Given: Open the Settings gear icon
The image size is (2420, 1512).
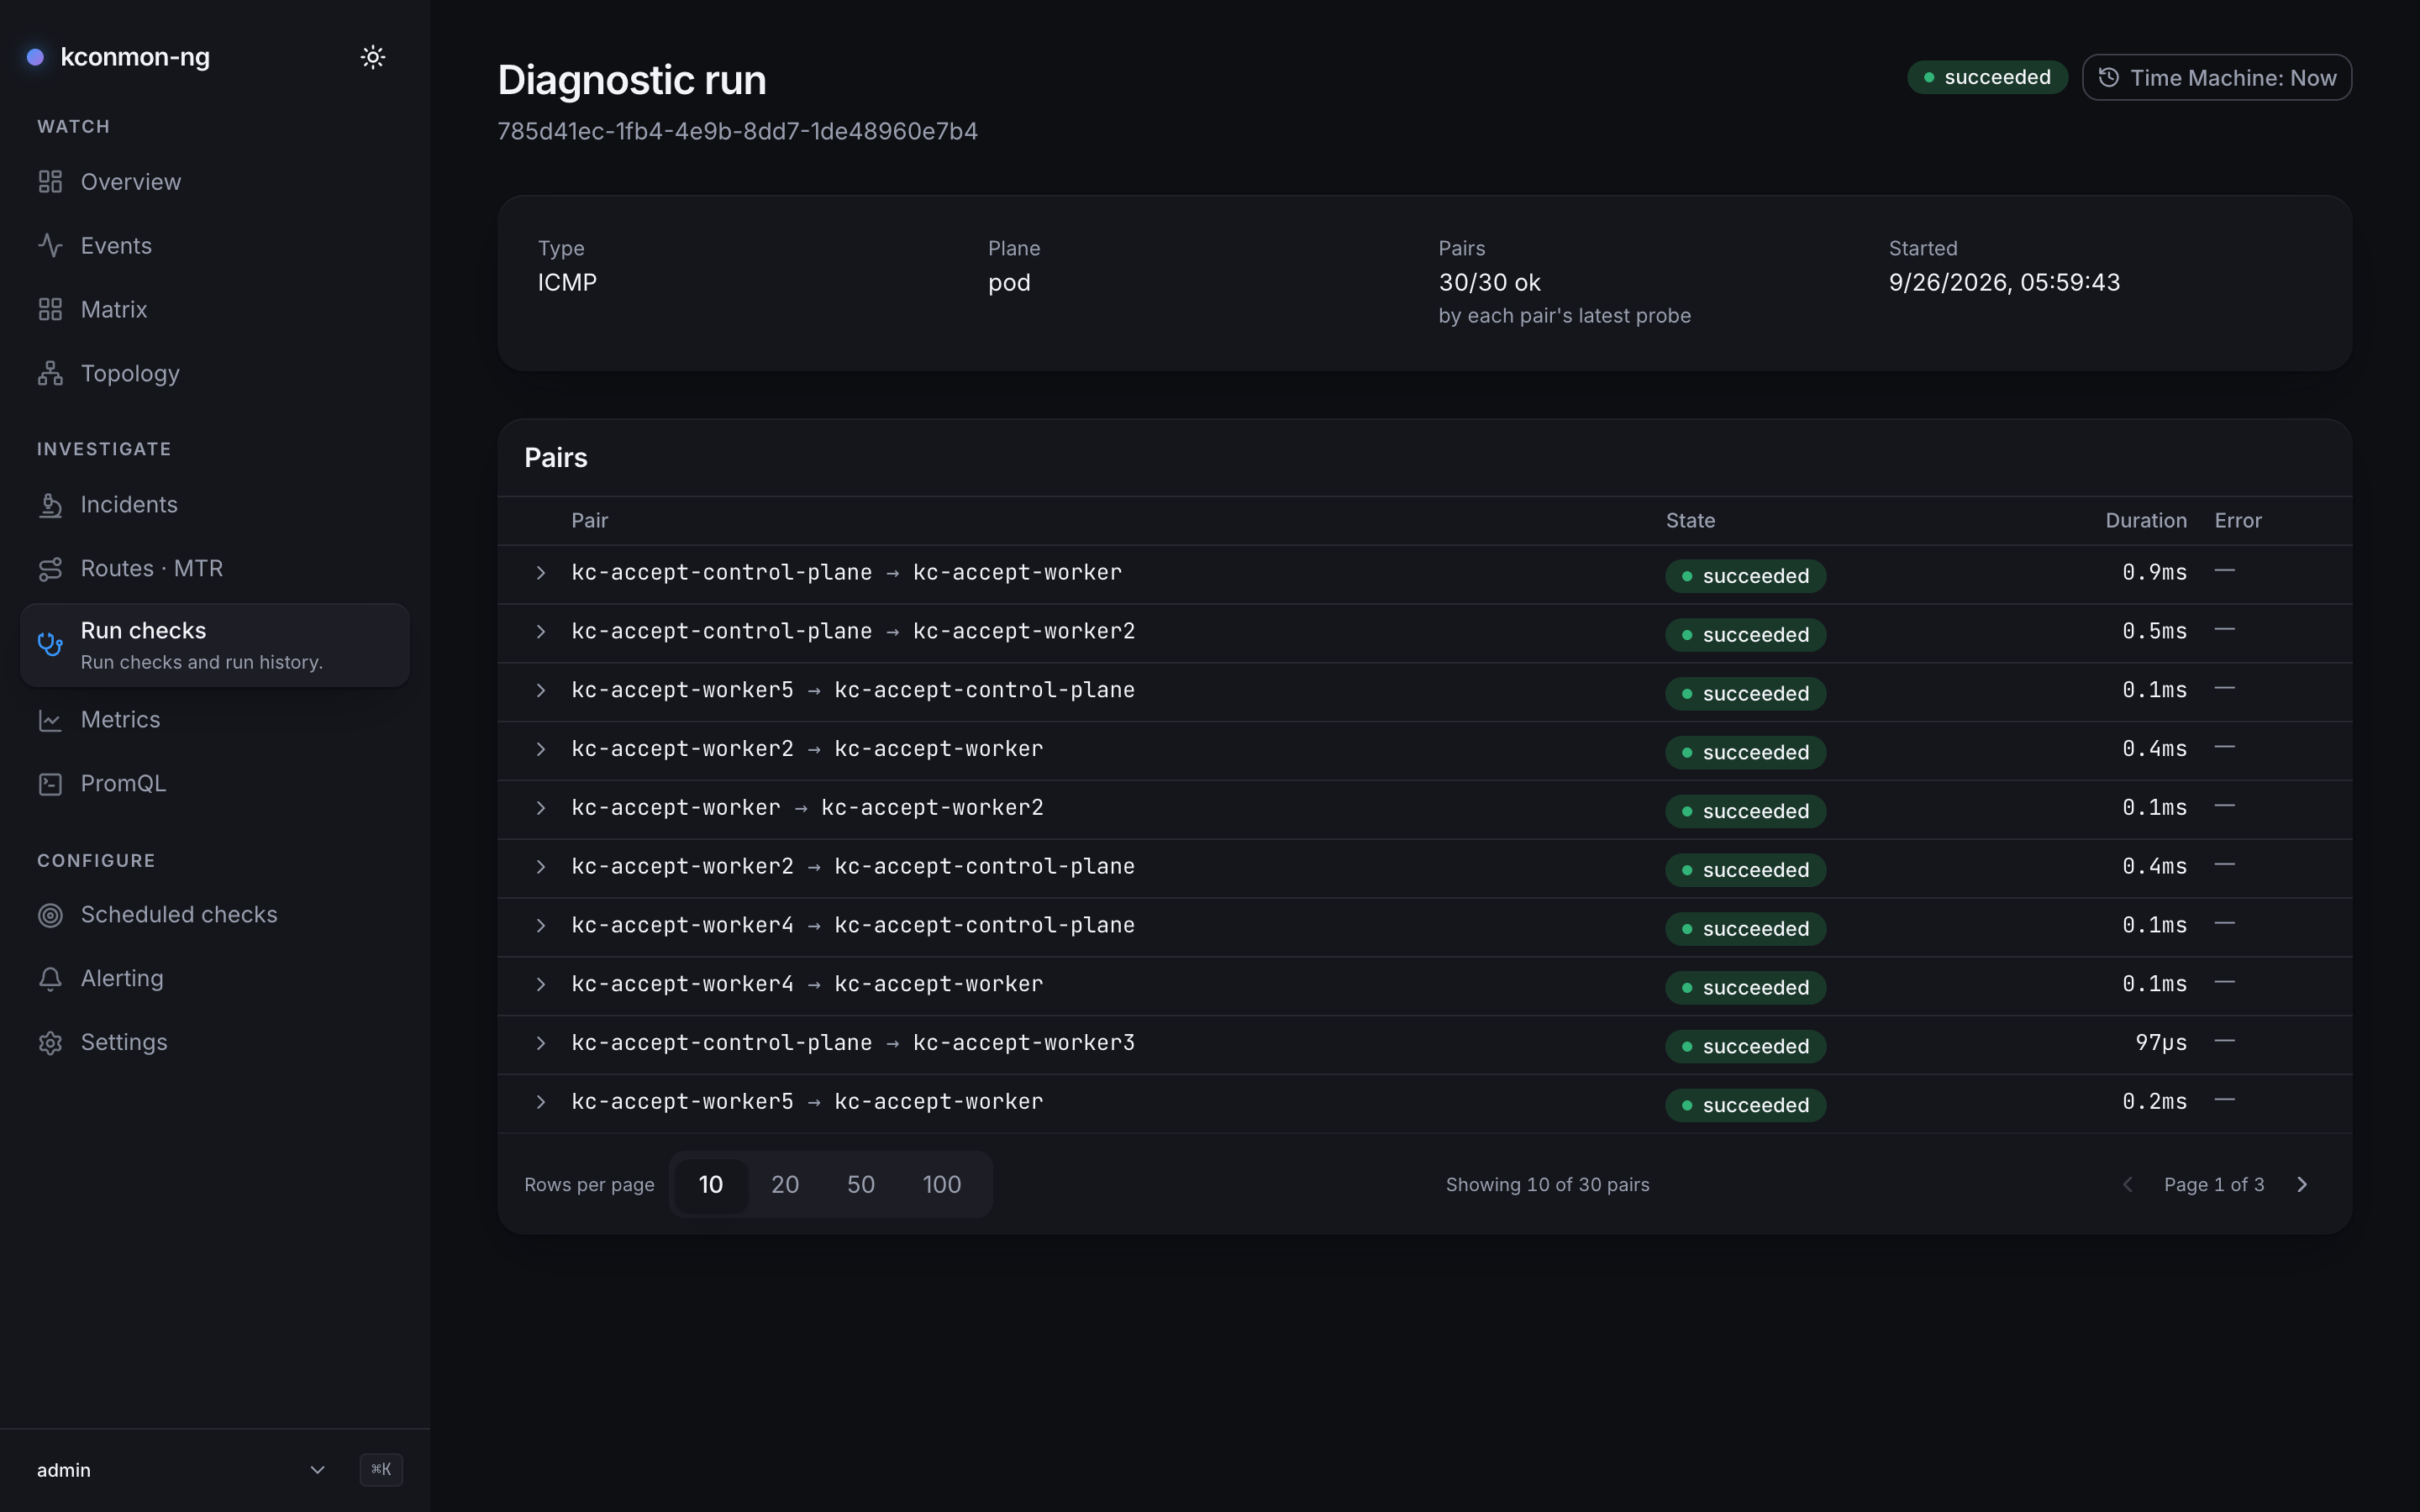Looking at the screenshot, I should 50,1043.
